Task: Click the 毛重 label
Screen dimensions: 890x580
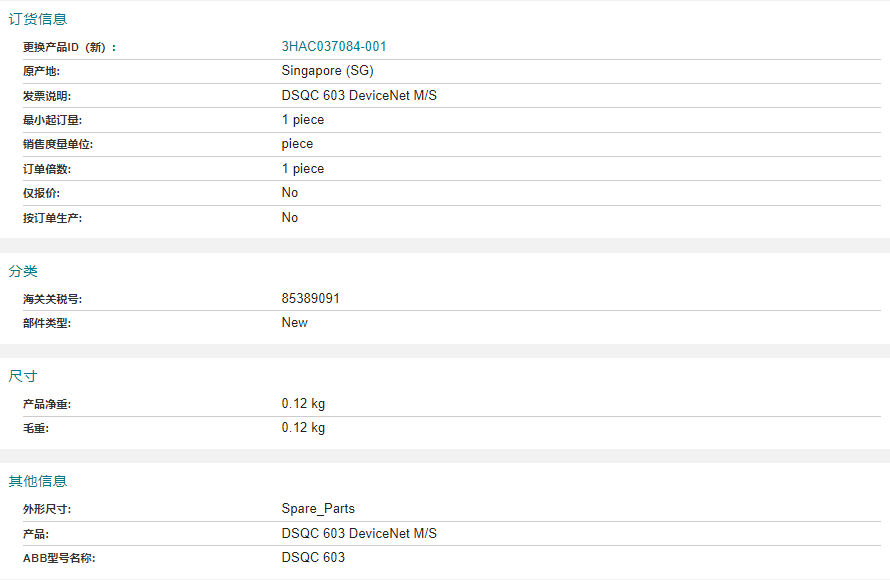Action: 35,428
